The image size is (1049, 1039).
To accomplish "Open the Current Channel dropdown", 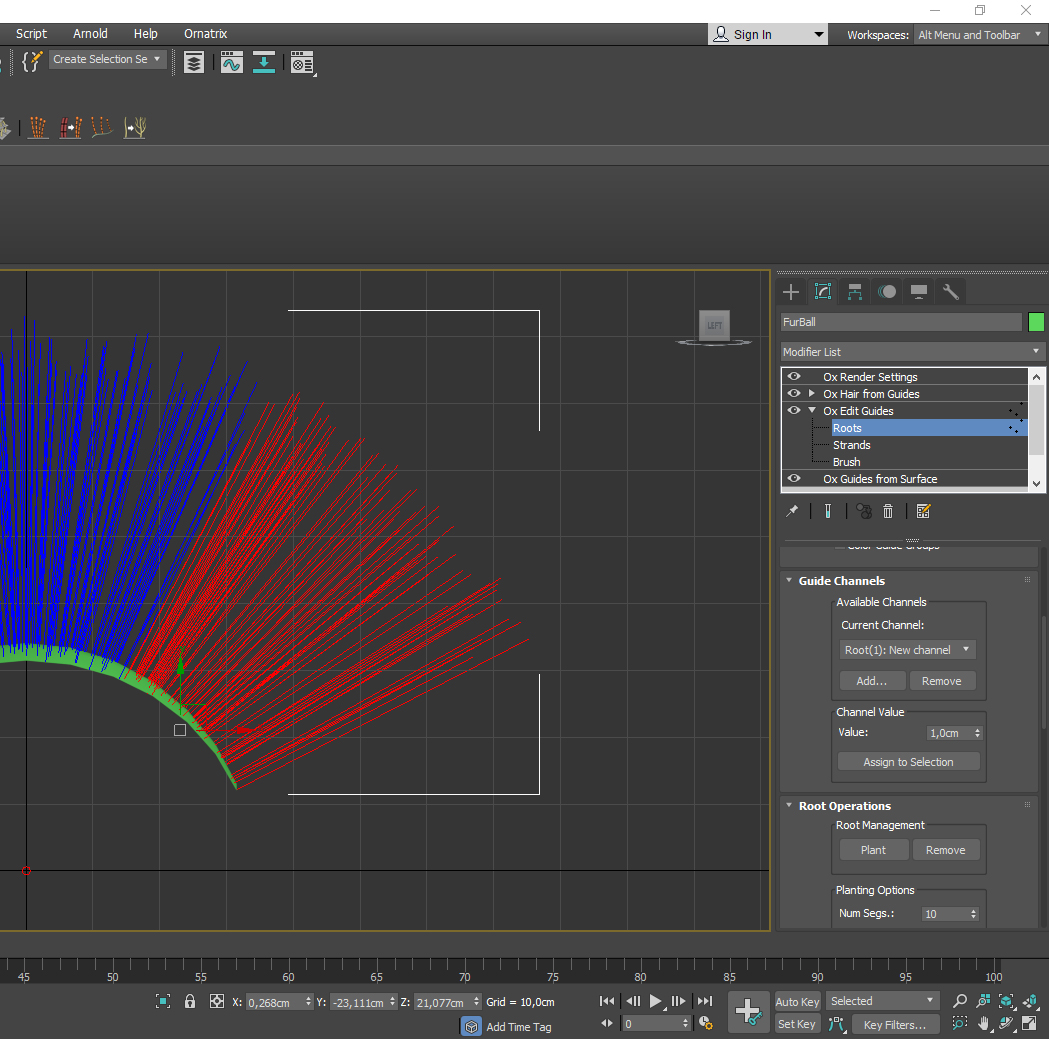I will [908, 650].
